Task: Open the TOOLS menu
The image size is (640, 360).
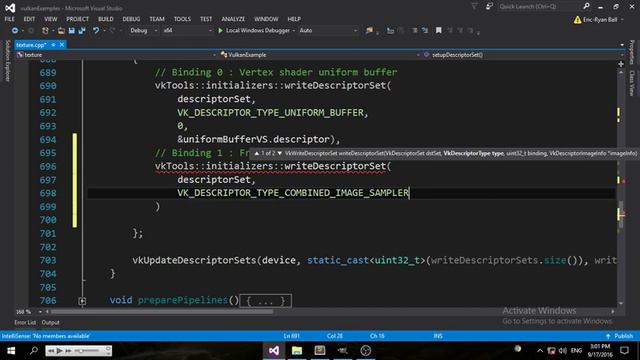Action: 182,19
